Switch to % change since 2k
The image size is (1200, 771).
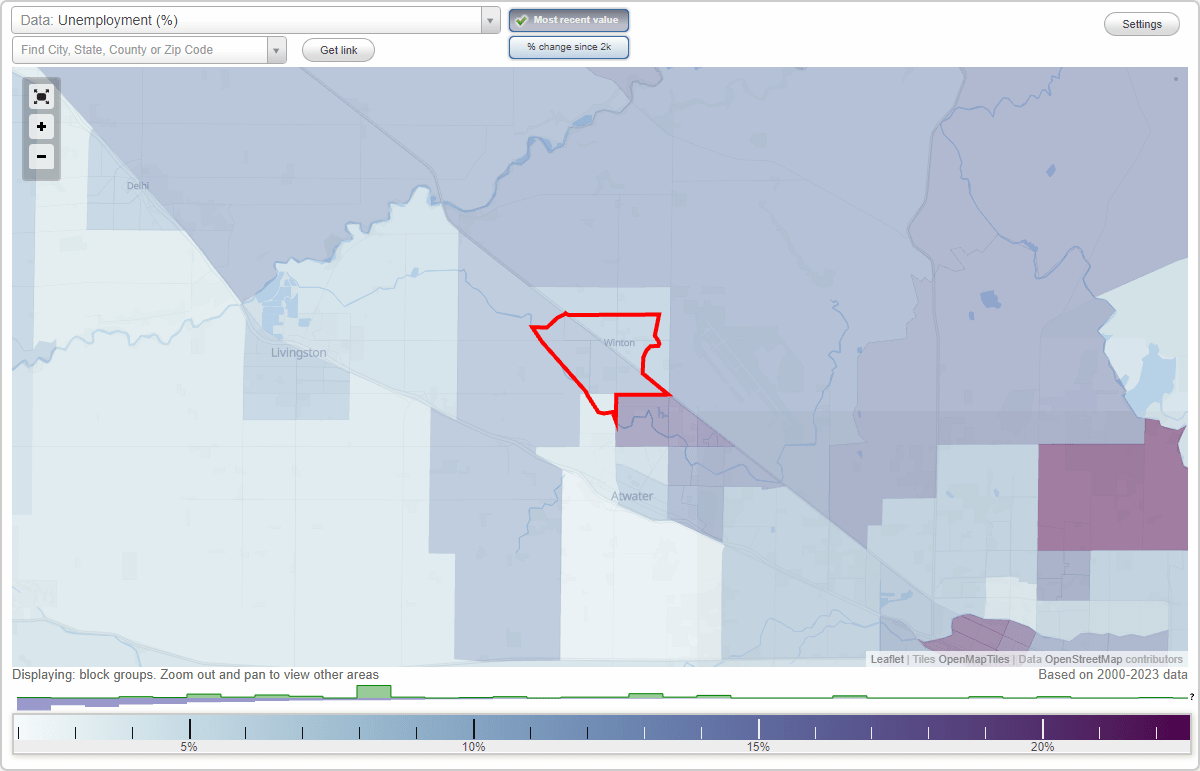(x=569, y=47)
